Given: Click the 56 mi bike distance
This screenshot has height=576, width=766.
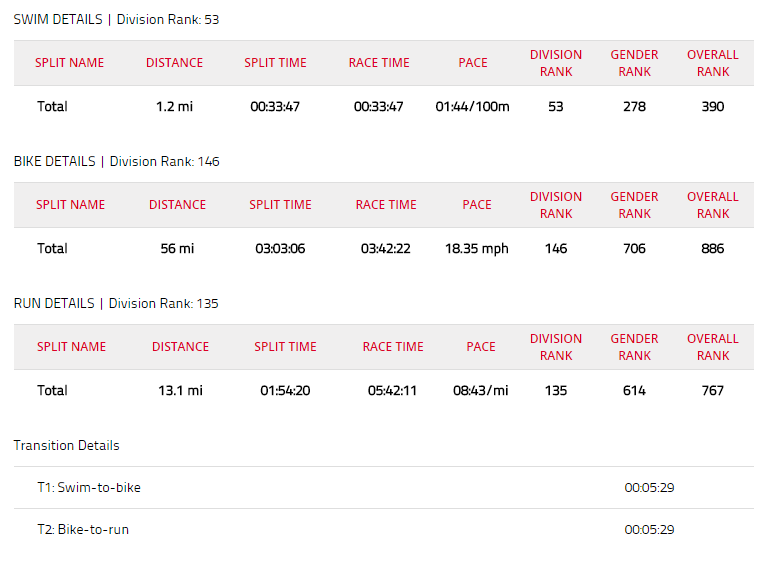Looking at the screenshot, I should pyautogui.click(x=177, y=248).
